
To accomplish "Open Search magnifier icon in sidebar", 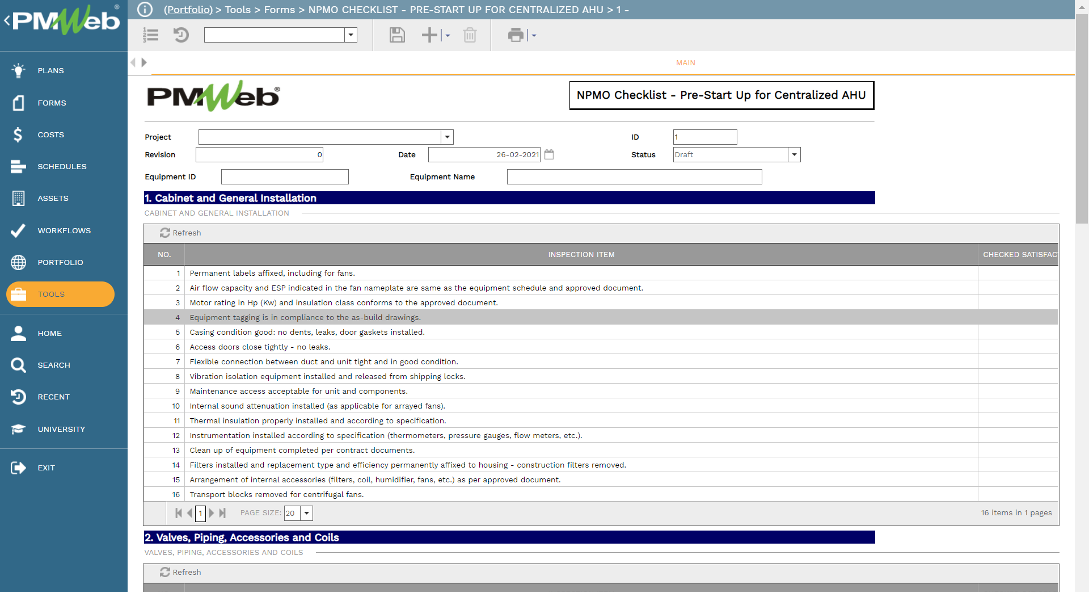I will click(19, 365).
